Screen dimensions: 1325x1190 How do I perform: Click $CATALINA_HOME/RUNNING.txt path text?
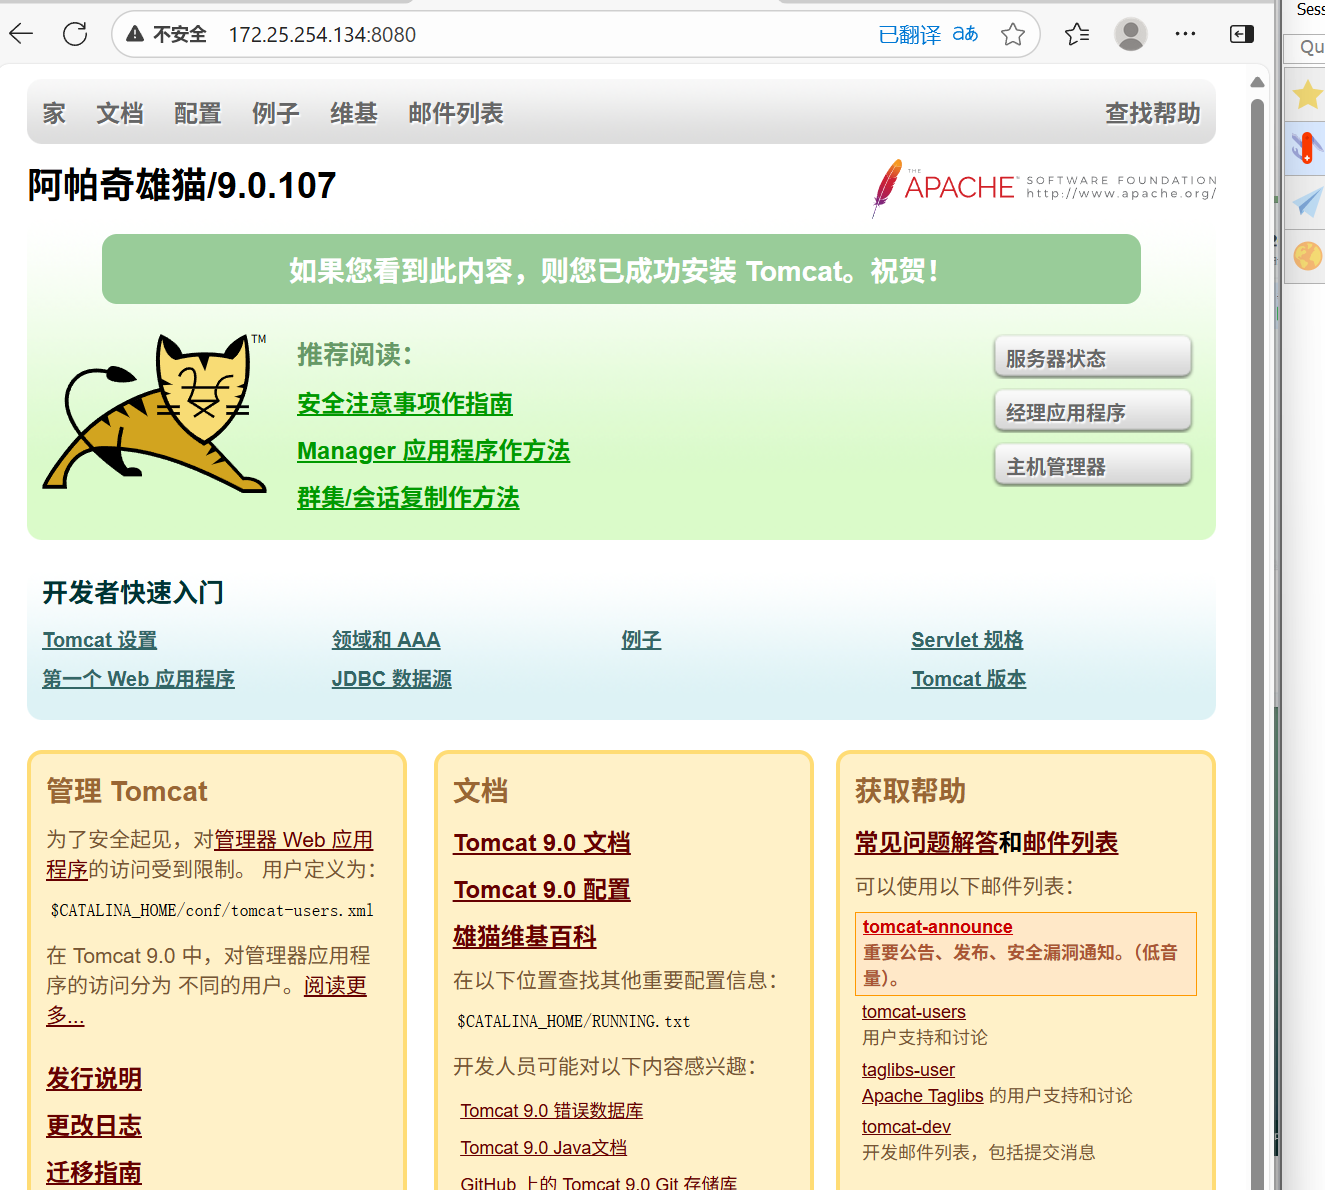coord(574,1022)
